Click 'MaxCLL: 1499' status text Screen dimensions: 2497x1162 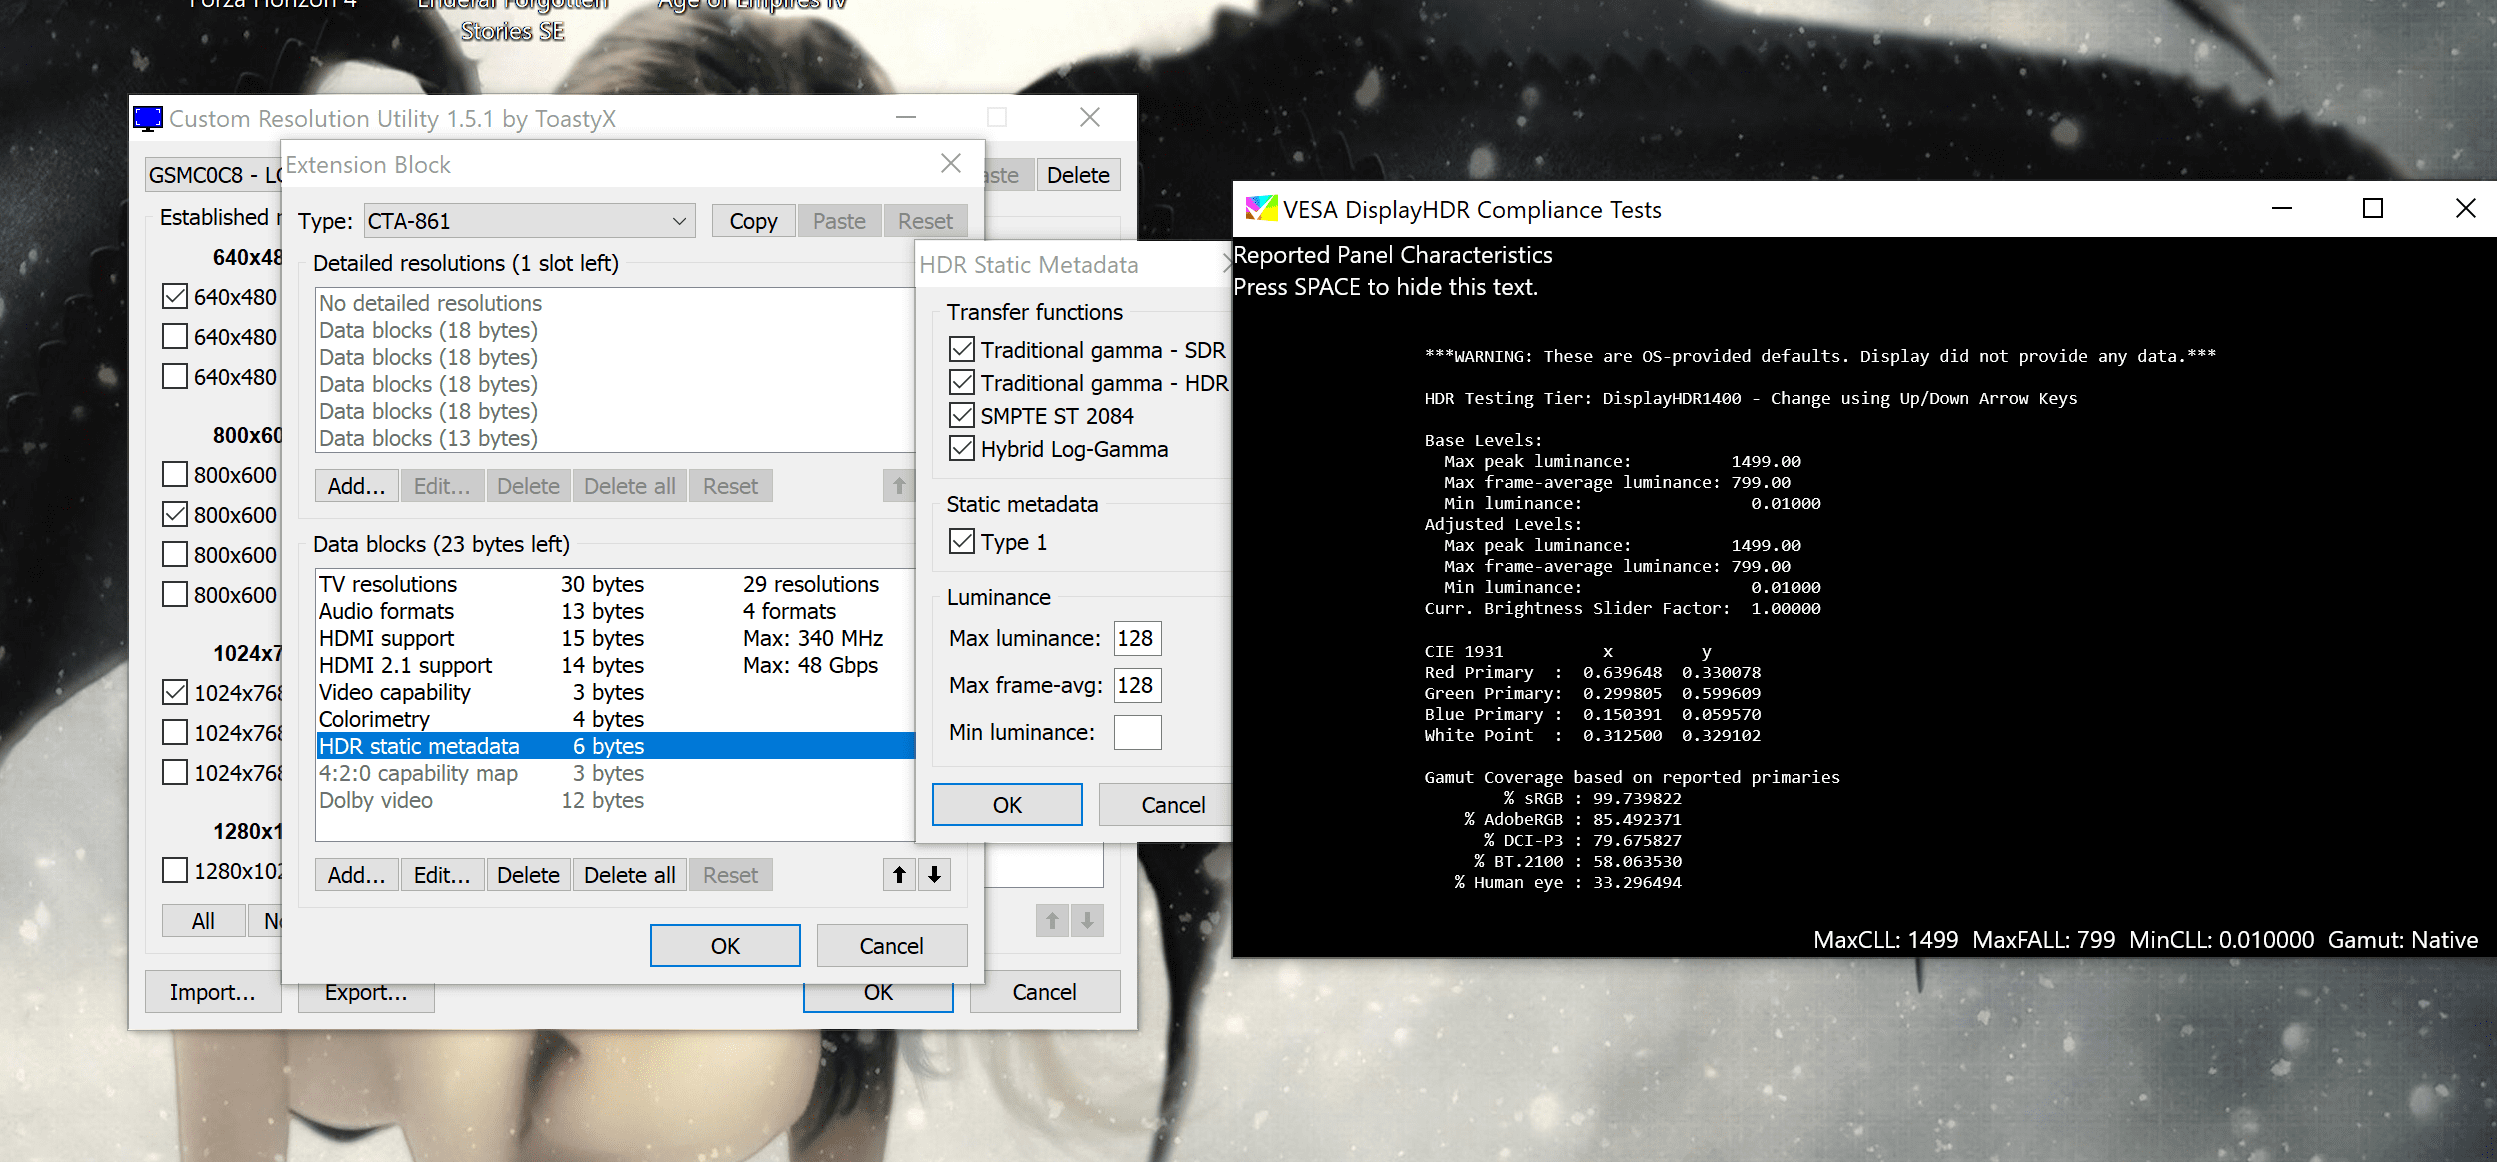1885,940
